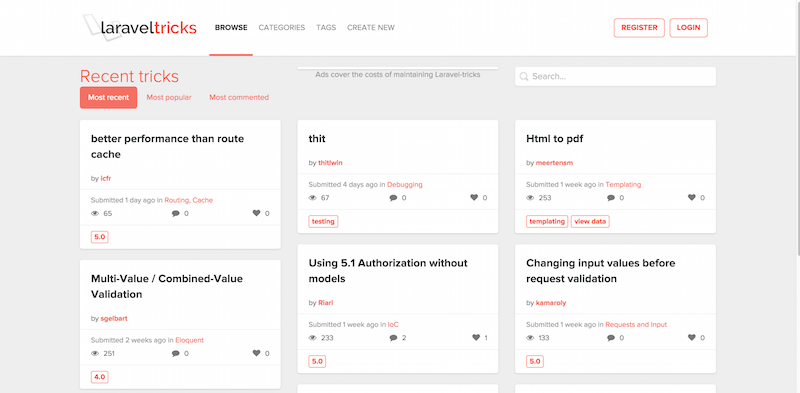Click the Login button
Image resolution: width=800 pixels, height=393 pixels.
tap(688, 28)
